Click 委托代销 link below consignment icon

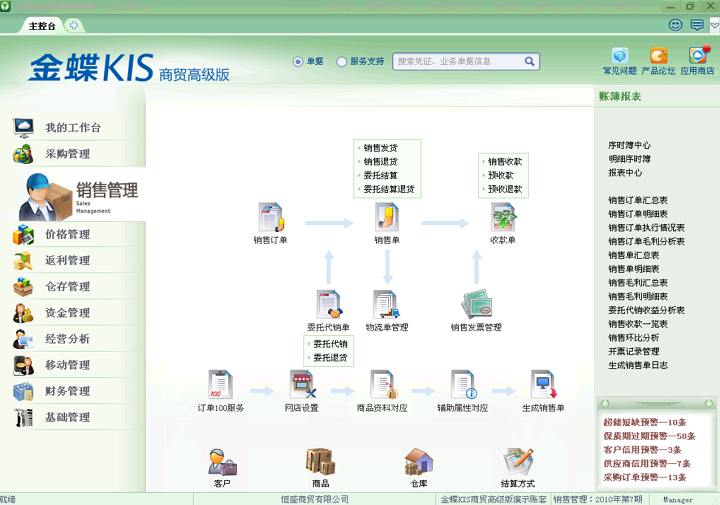click(330, 344)
